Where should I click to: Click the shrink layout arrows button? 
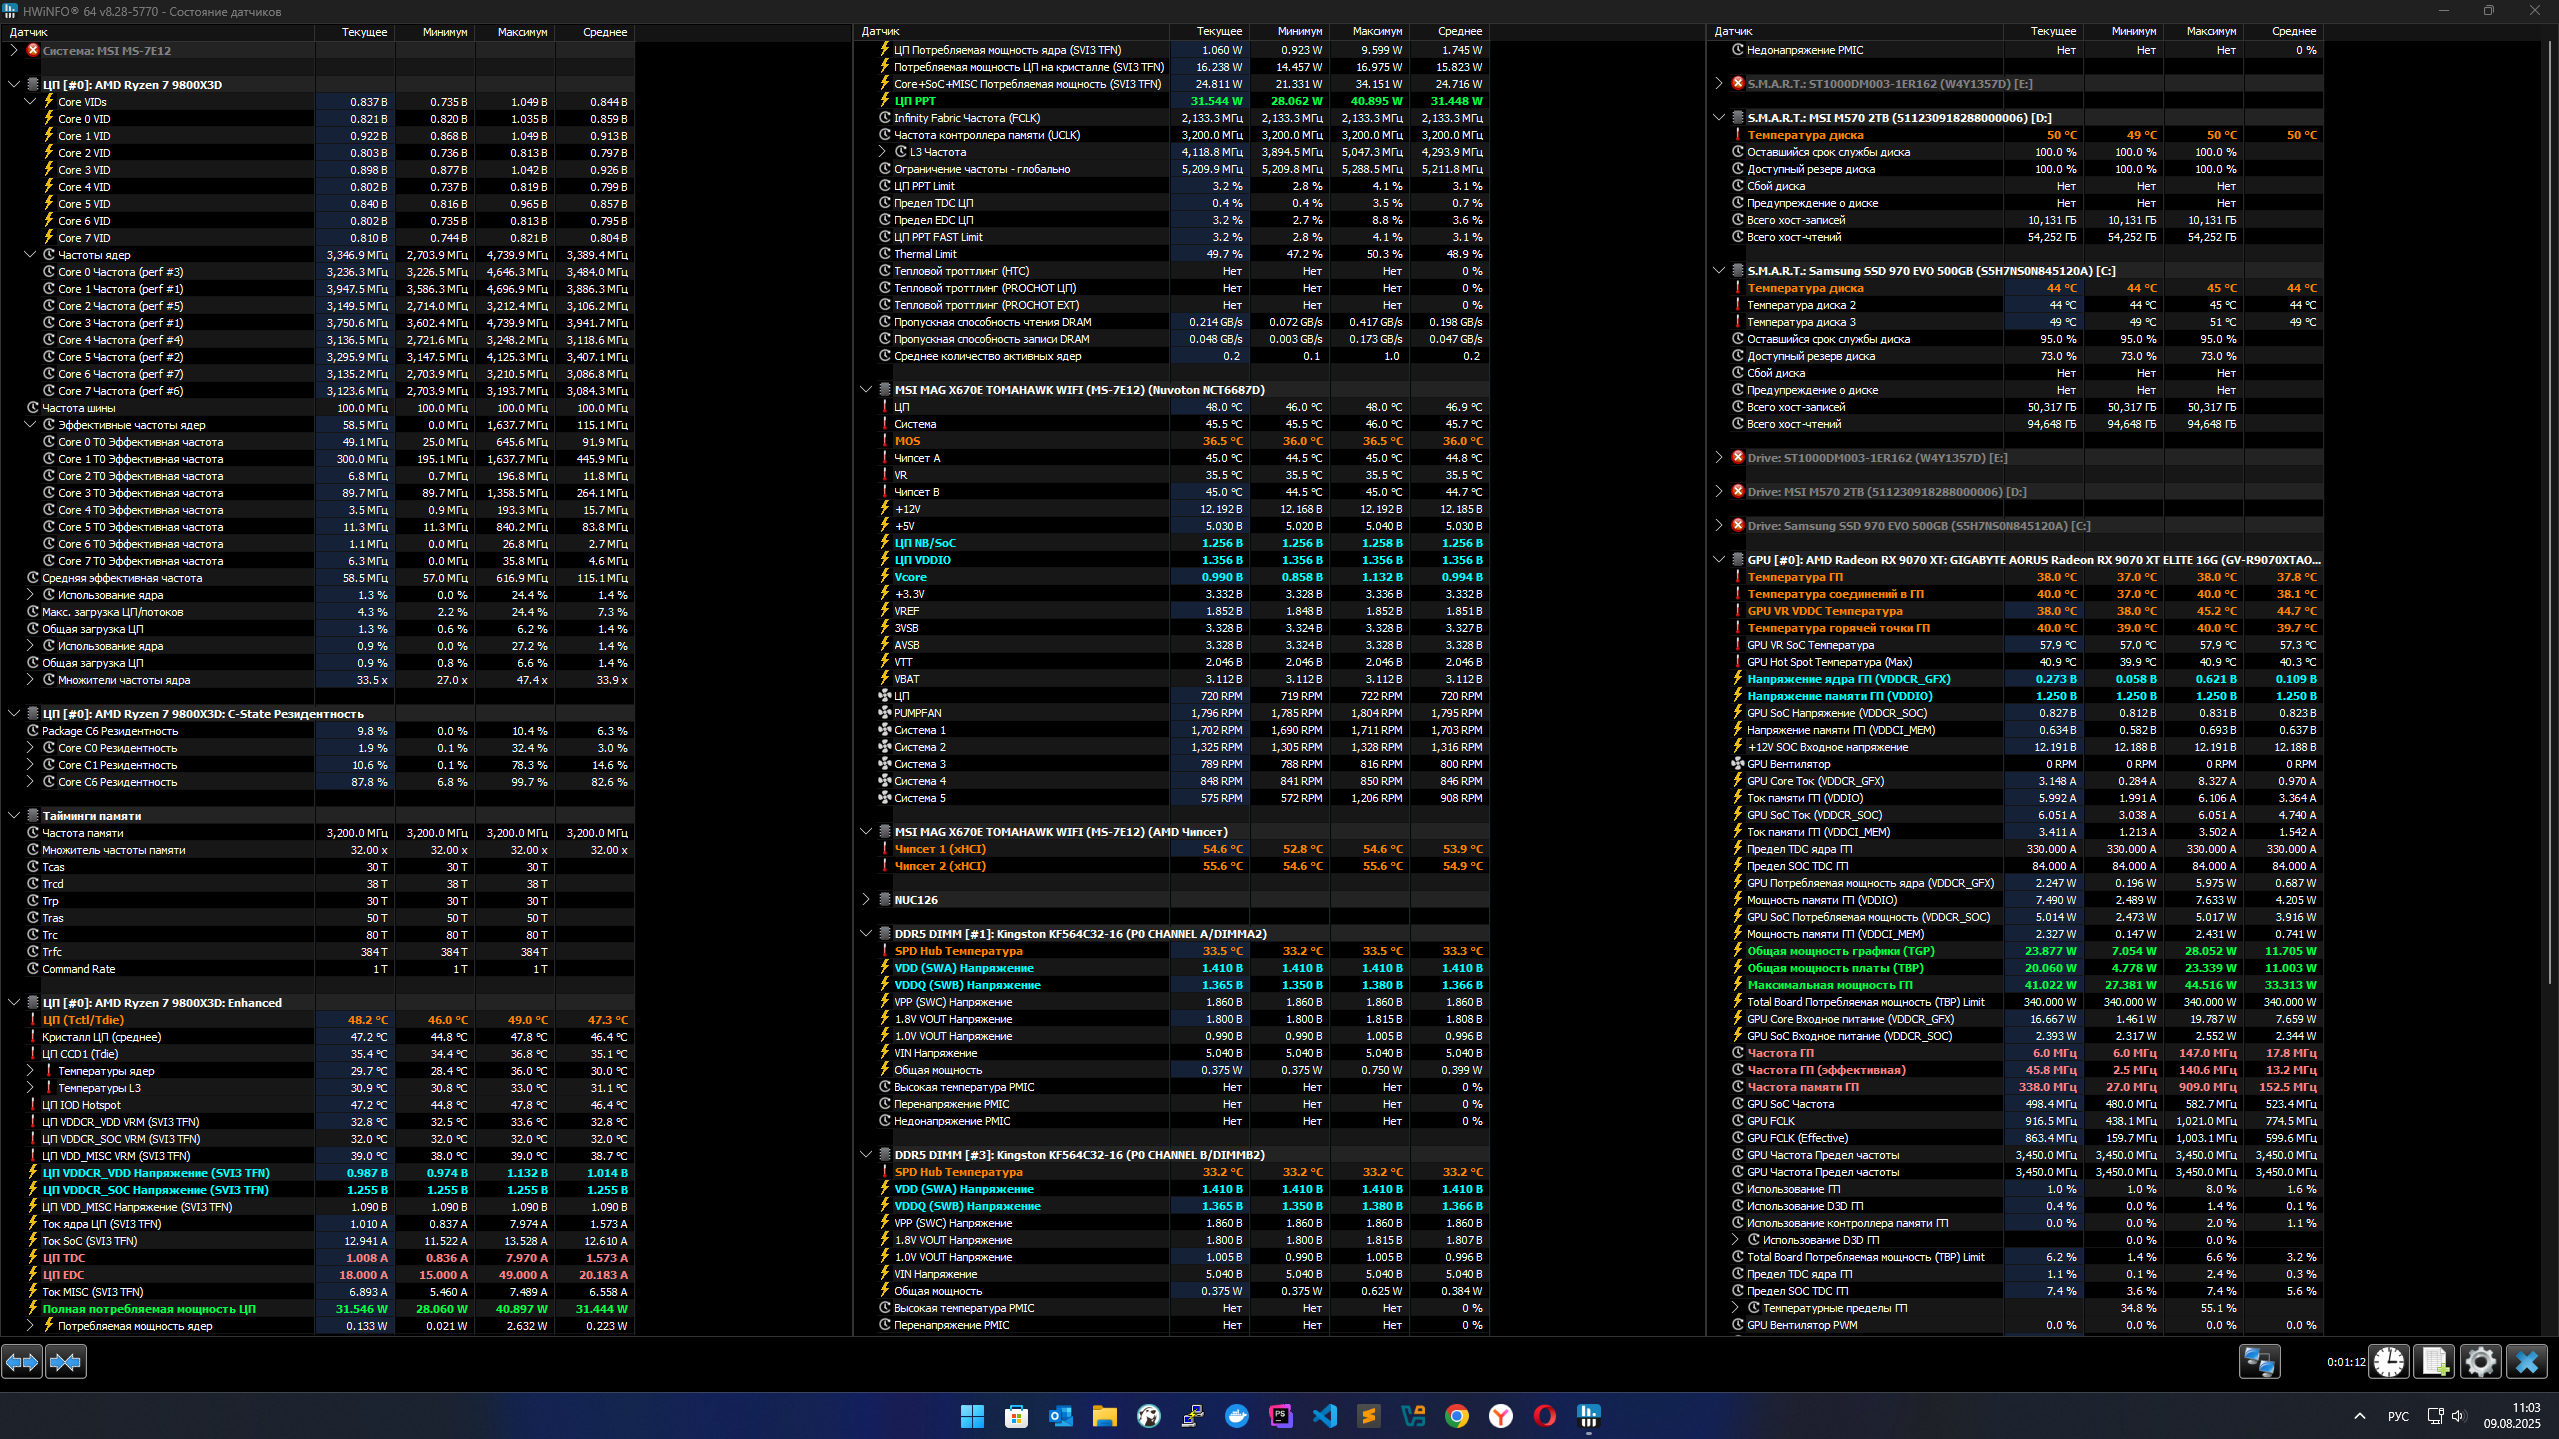(66, 1362)
